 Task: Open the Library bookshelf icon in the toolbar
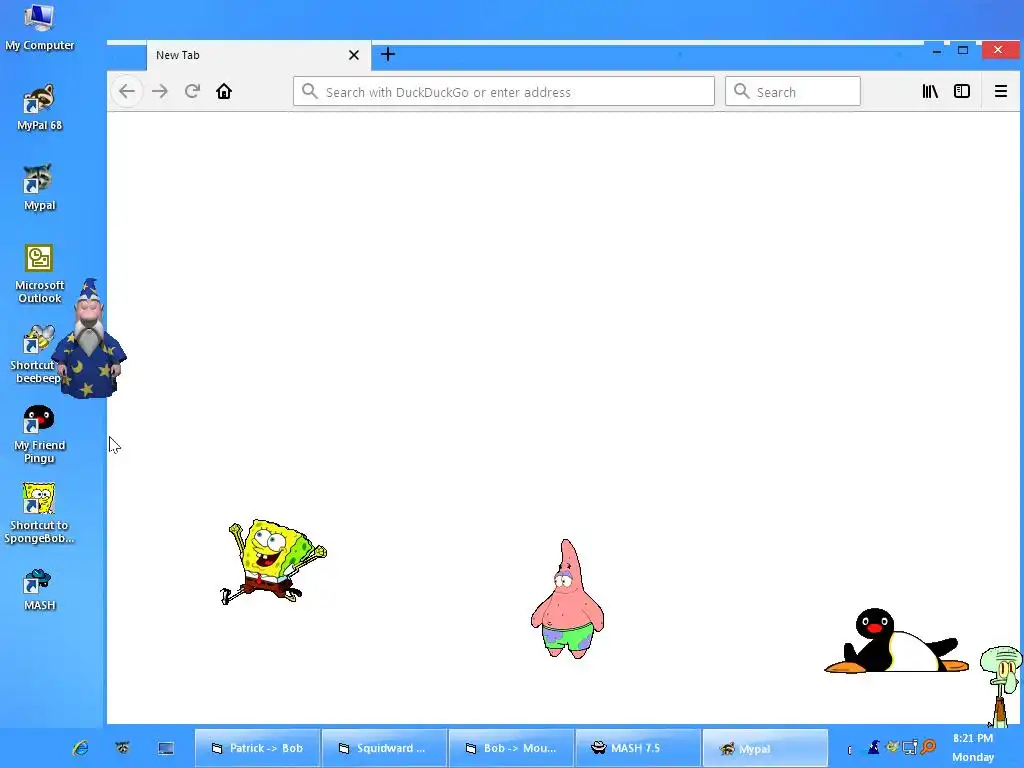[930, 91]
